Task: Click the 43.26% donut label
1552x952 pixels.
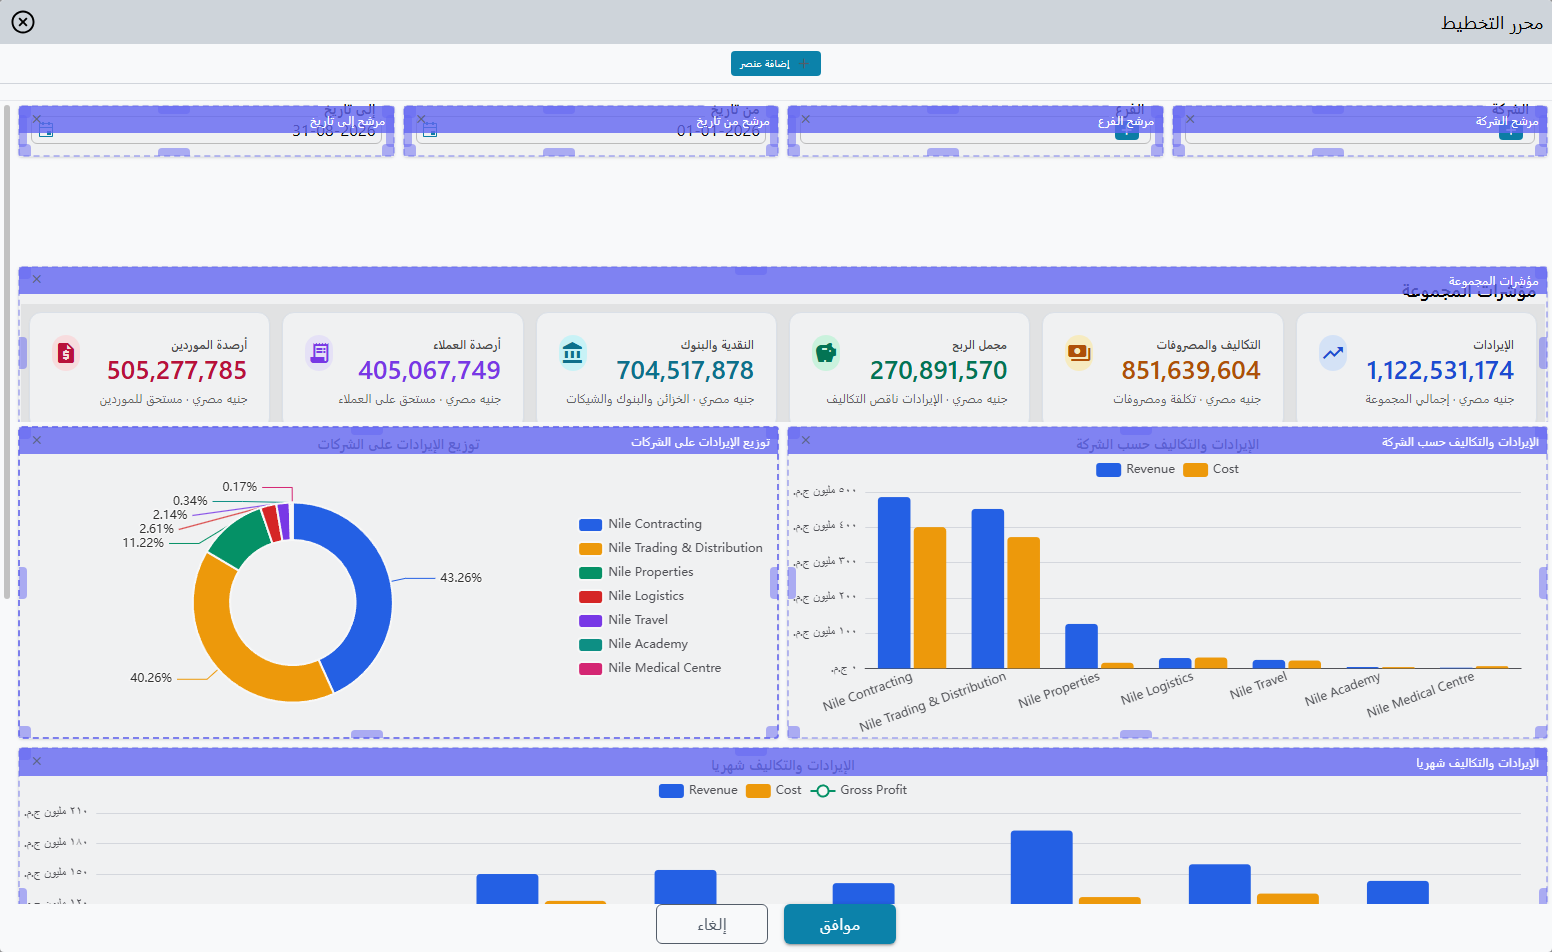Action: pyautogui.click(x=461, y=578)
